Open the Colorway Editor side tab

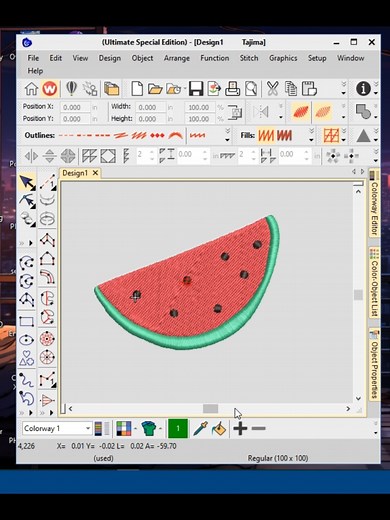pyautogui.click(x=374, y=204)
